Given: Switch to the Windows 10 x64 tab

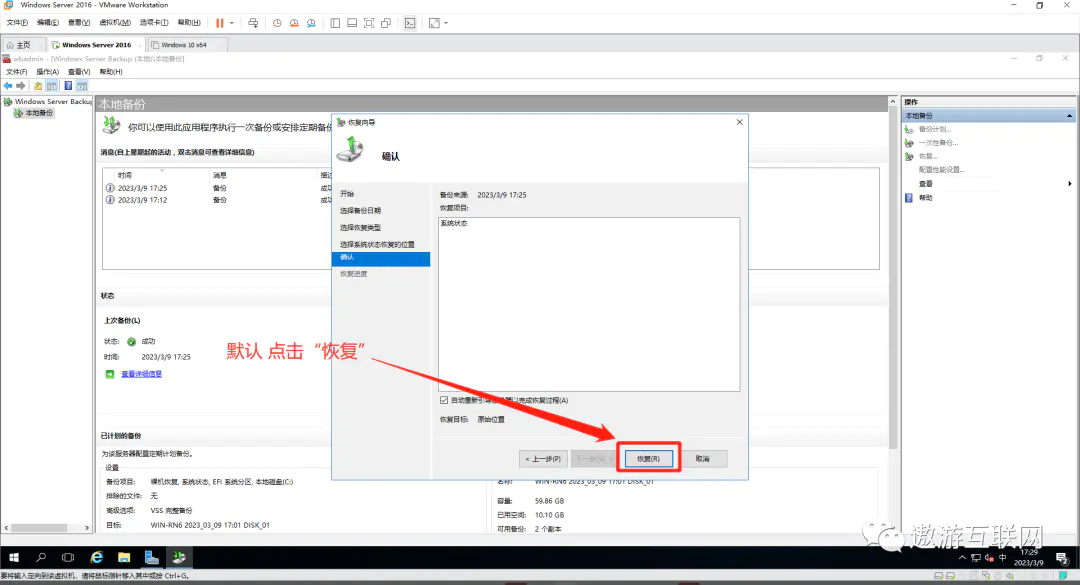Looking at the screenshot, I should (183, 45).
